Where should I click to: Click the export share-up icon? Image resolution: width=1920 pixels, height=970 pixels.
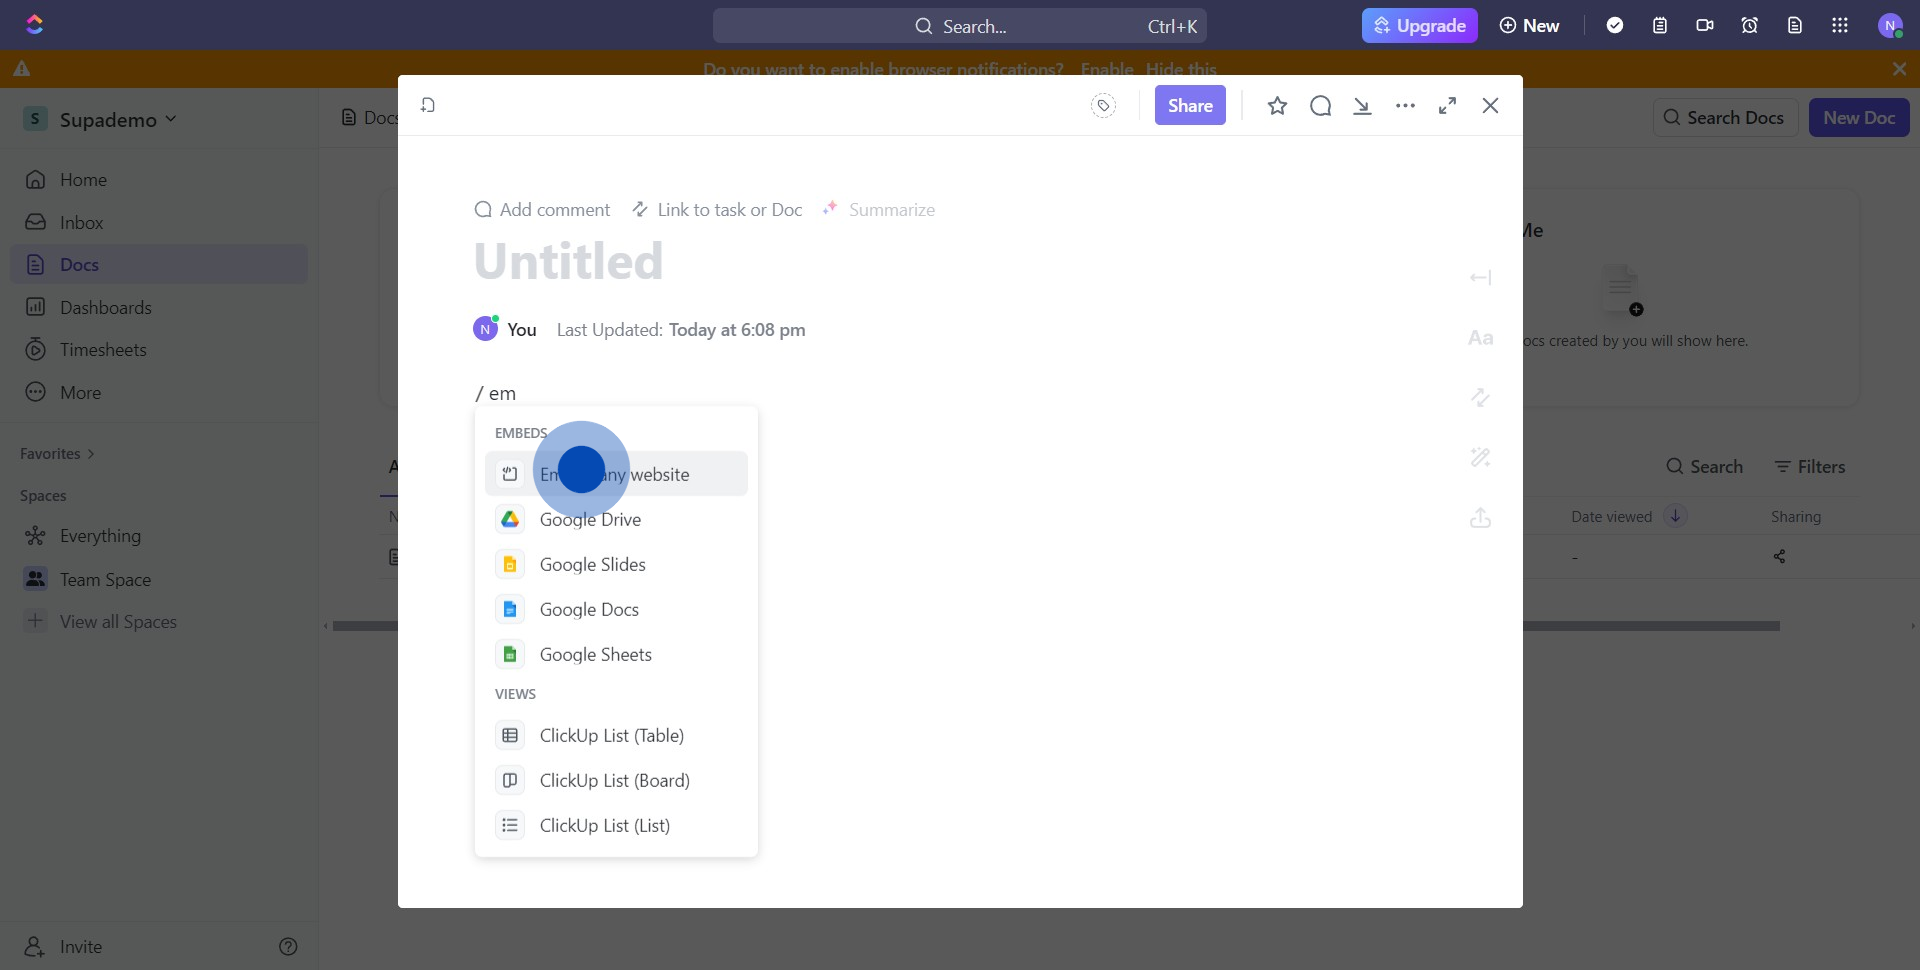pyautogui.click(x=1480, y=517)
